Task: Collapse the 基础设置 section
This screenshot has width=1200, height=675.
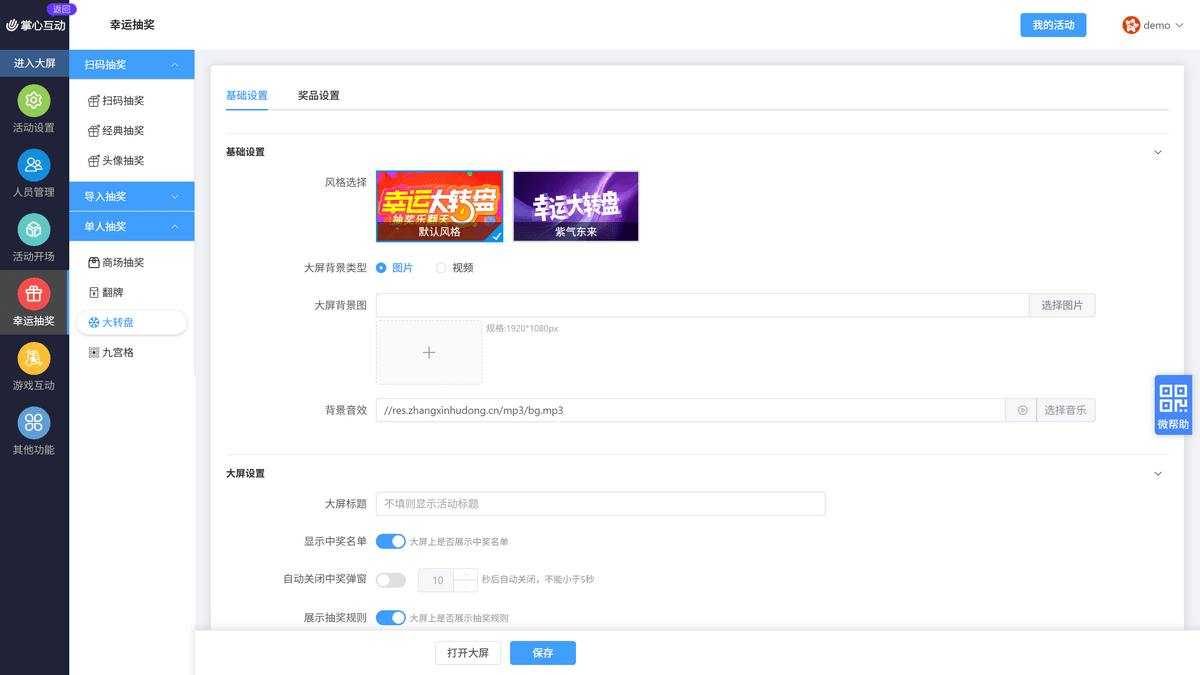Action: 1158,152
